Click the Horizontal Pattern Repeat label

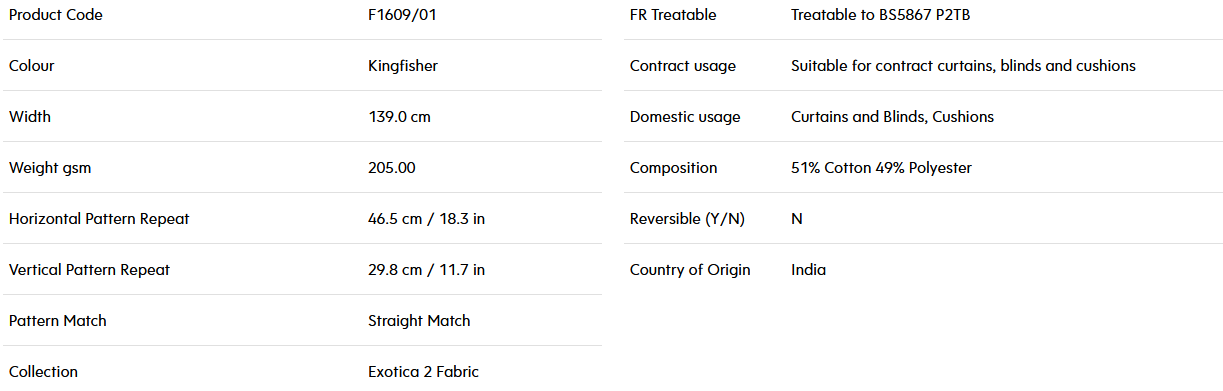pos(99,219)
